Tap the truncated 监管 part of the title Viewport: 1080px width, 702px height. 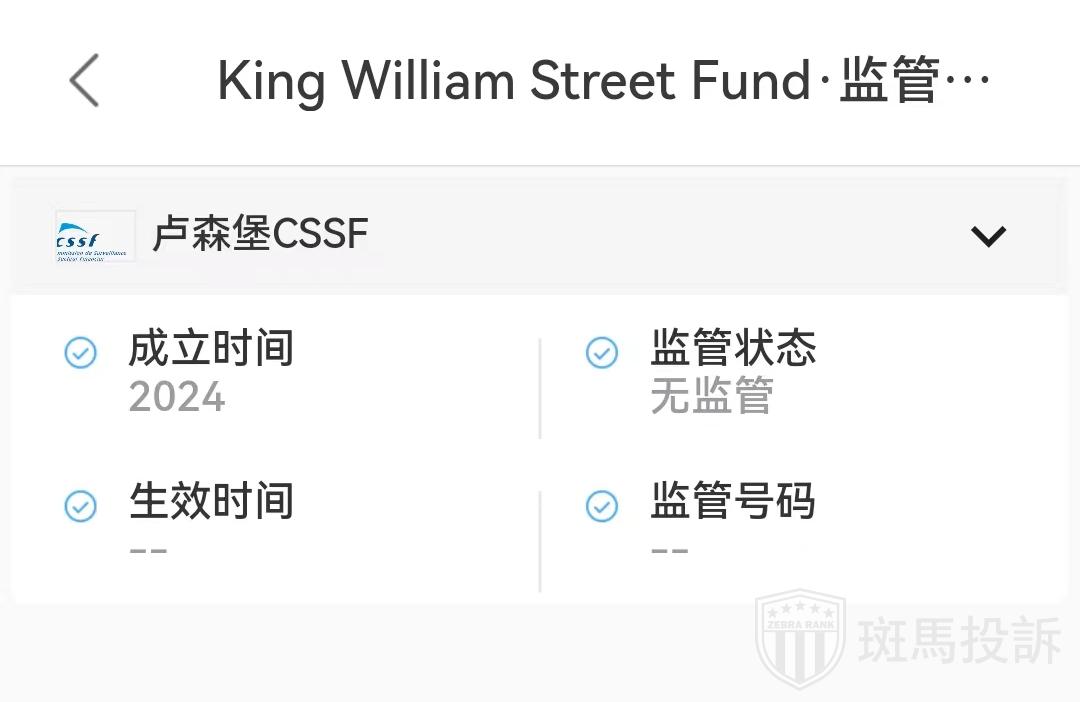pos(890,81)
